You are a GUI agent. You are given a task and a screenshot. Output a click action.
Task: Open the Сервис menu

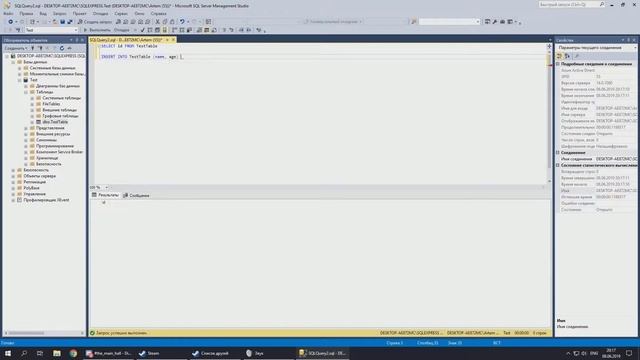click(121, 13)
